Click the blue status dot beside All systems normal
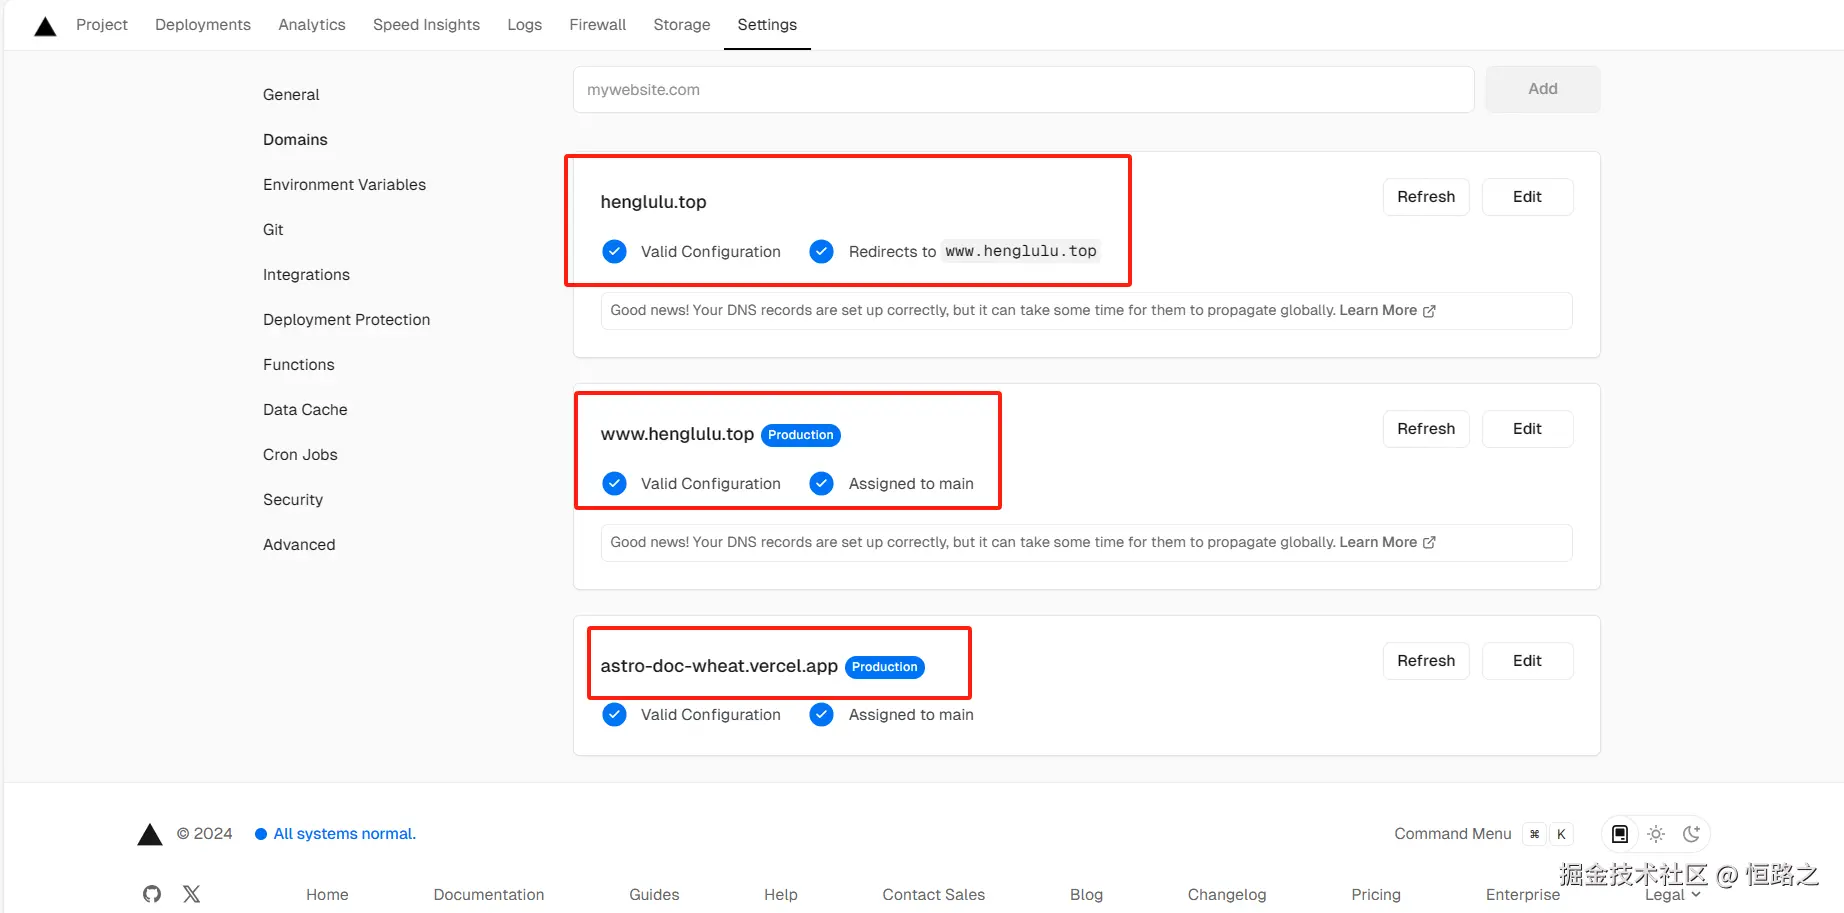 (x=261, y=834)
